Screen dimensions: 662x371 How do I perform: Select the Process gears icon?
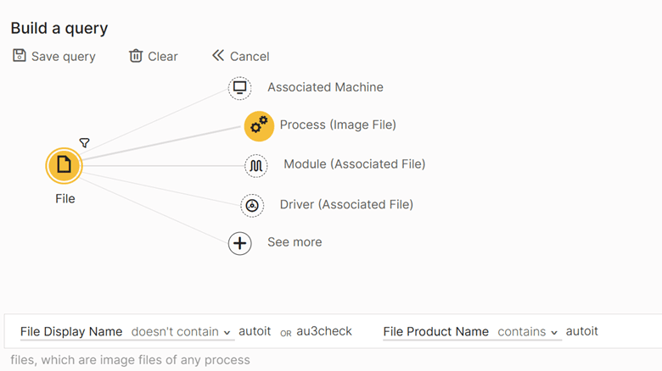click(x=259, y=126)
